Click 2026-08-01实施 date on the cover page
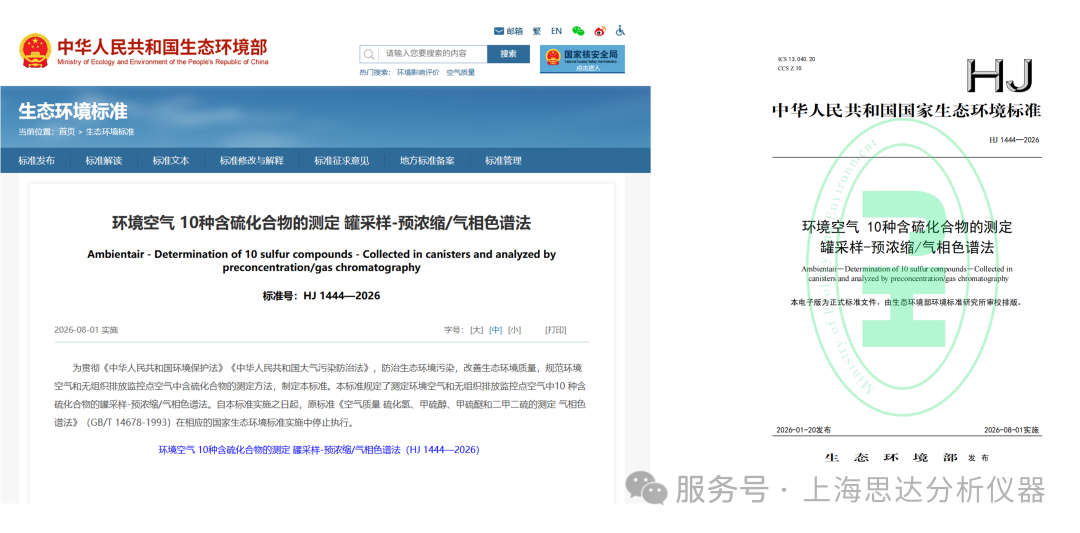This screenshot has width=1080, height=533. pyautogui.click(x=1012, y=430)
